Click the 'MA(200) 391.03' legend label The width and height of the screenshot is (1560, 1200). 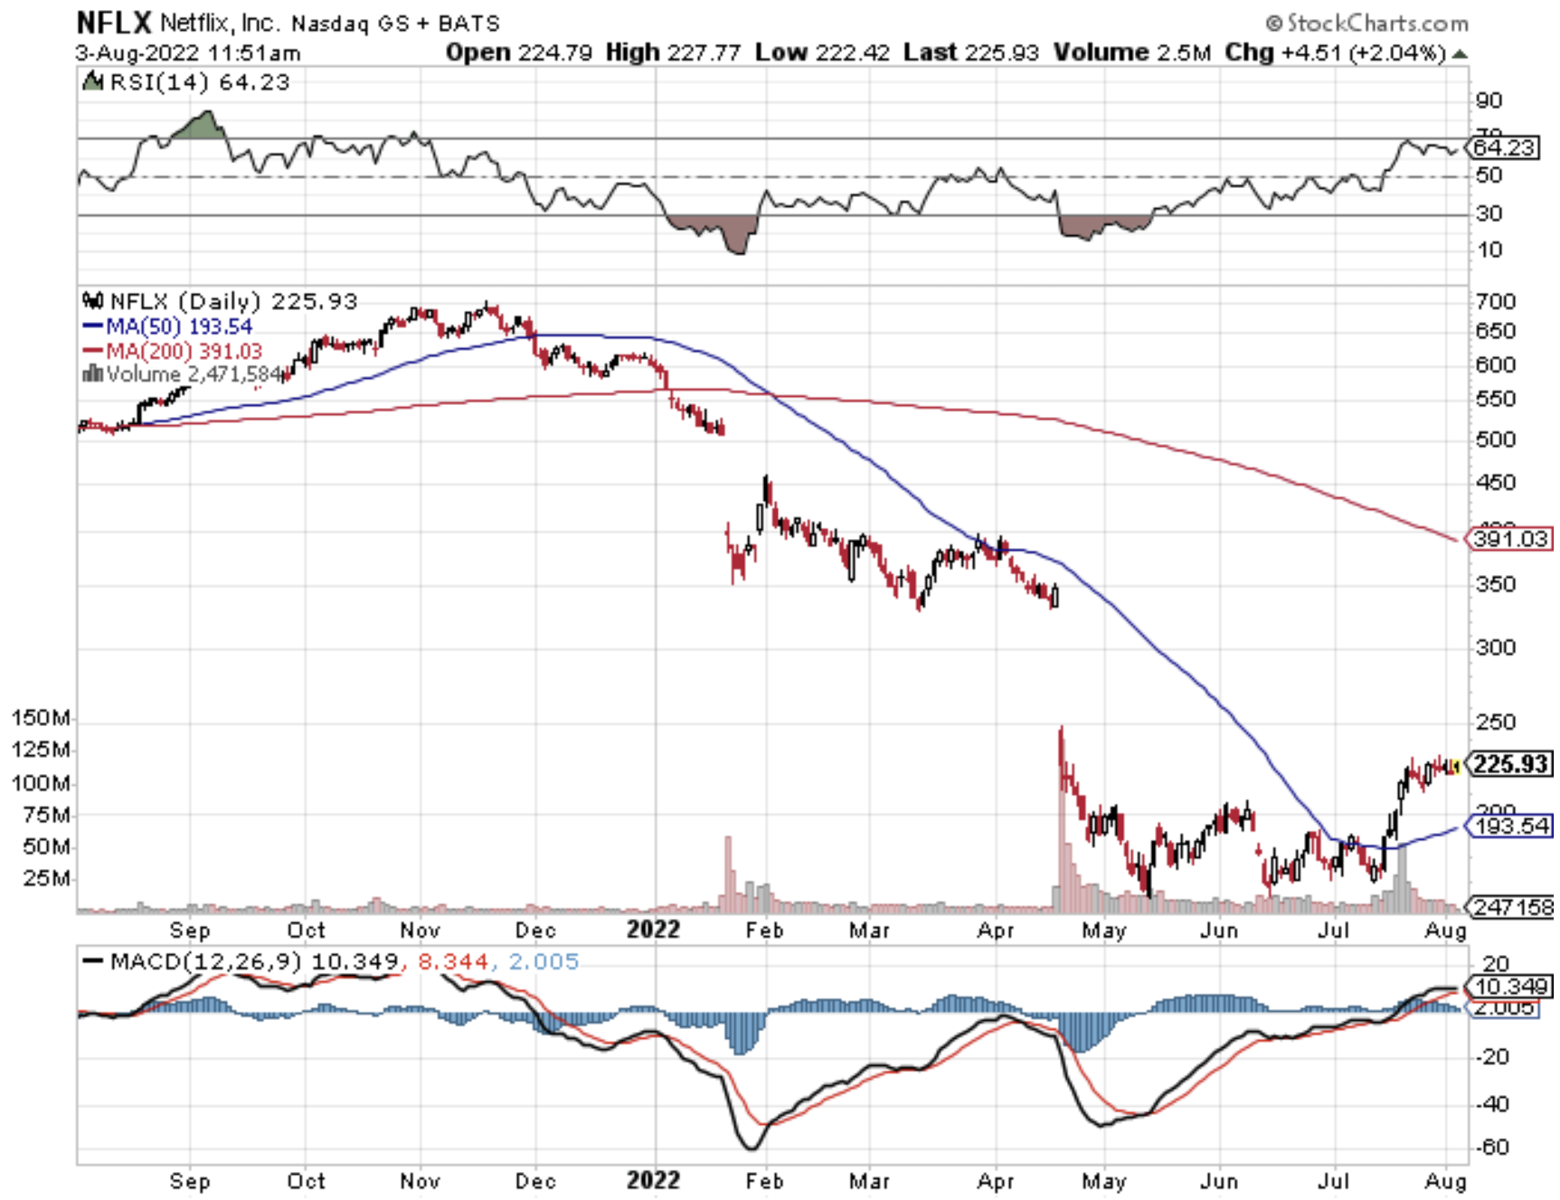click(x=184, y=351)
